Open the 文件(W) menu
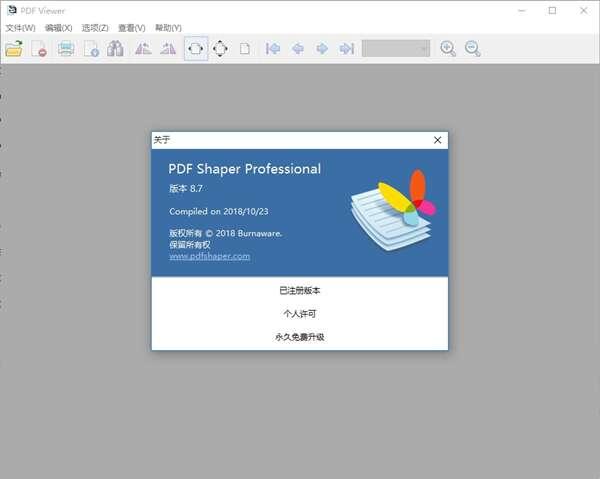This screenshot has width=600, height=479. tap(20, 28)
